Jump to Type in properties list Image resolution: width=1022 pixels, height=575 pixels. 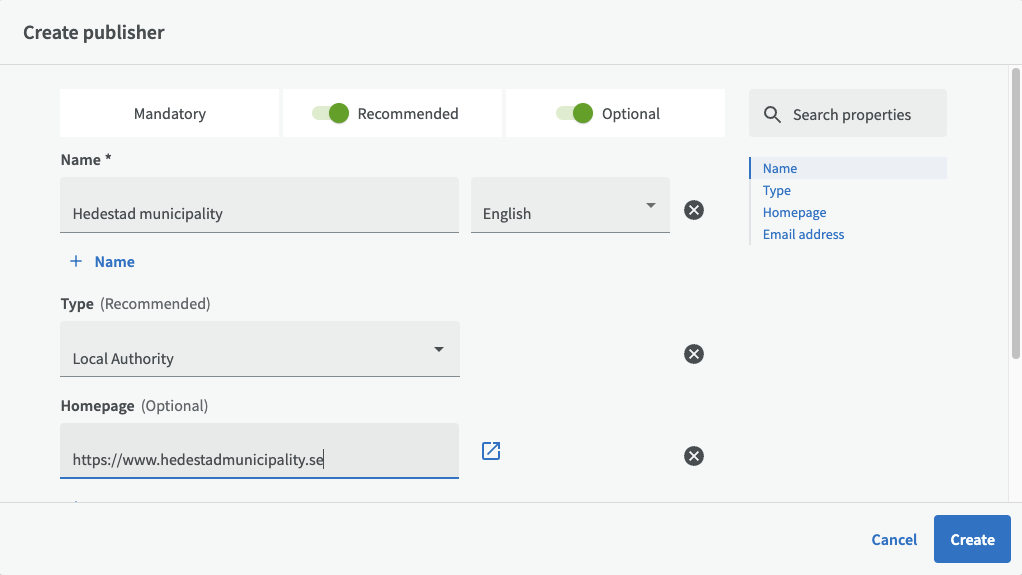(777, 190)
